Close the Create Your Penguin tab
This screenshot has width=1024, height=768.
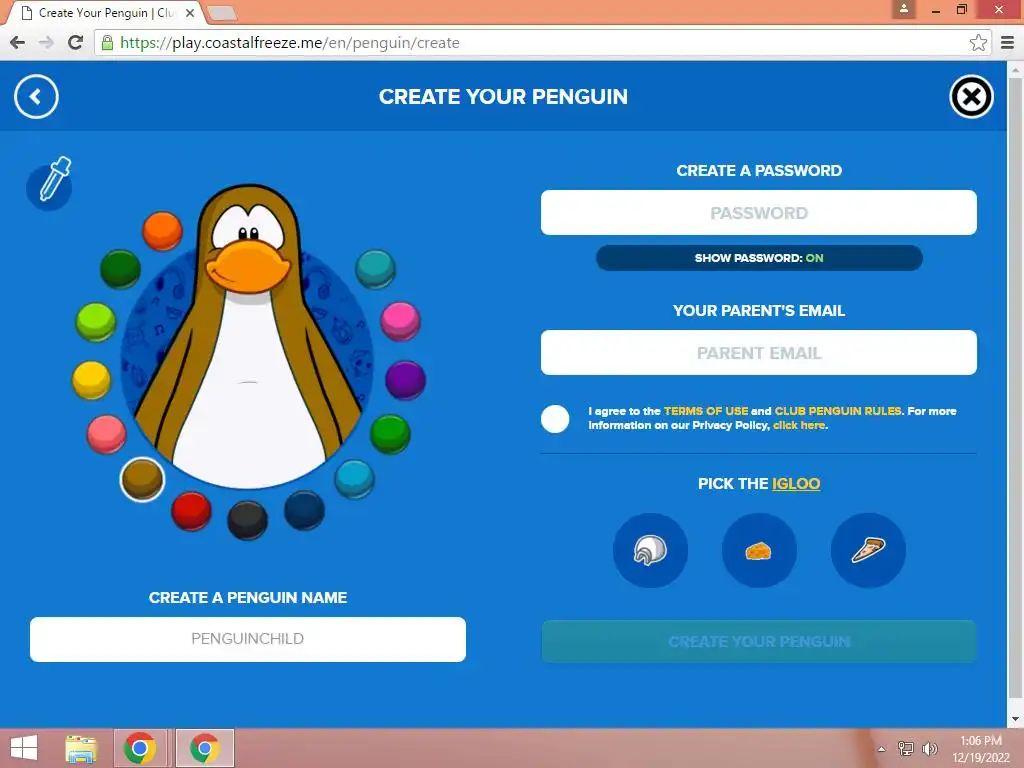coord(189,13)
